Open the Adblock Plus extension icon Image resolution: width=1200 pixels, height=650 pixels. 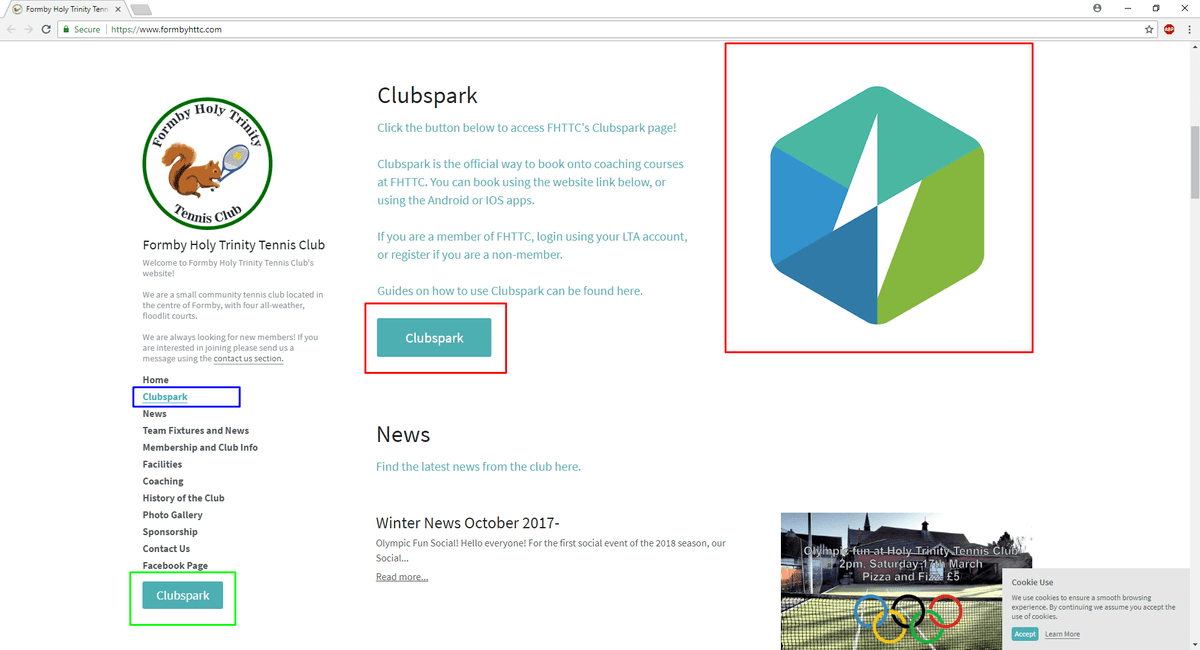coord(1169,30)
